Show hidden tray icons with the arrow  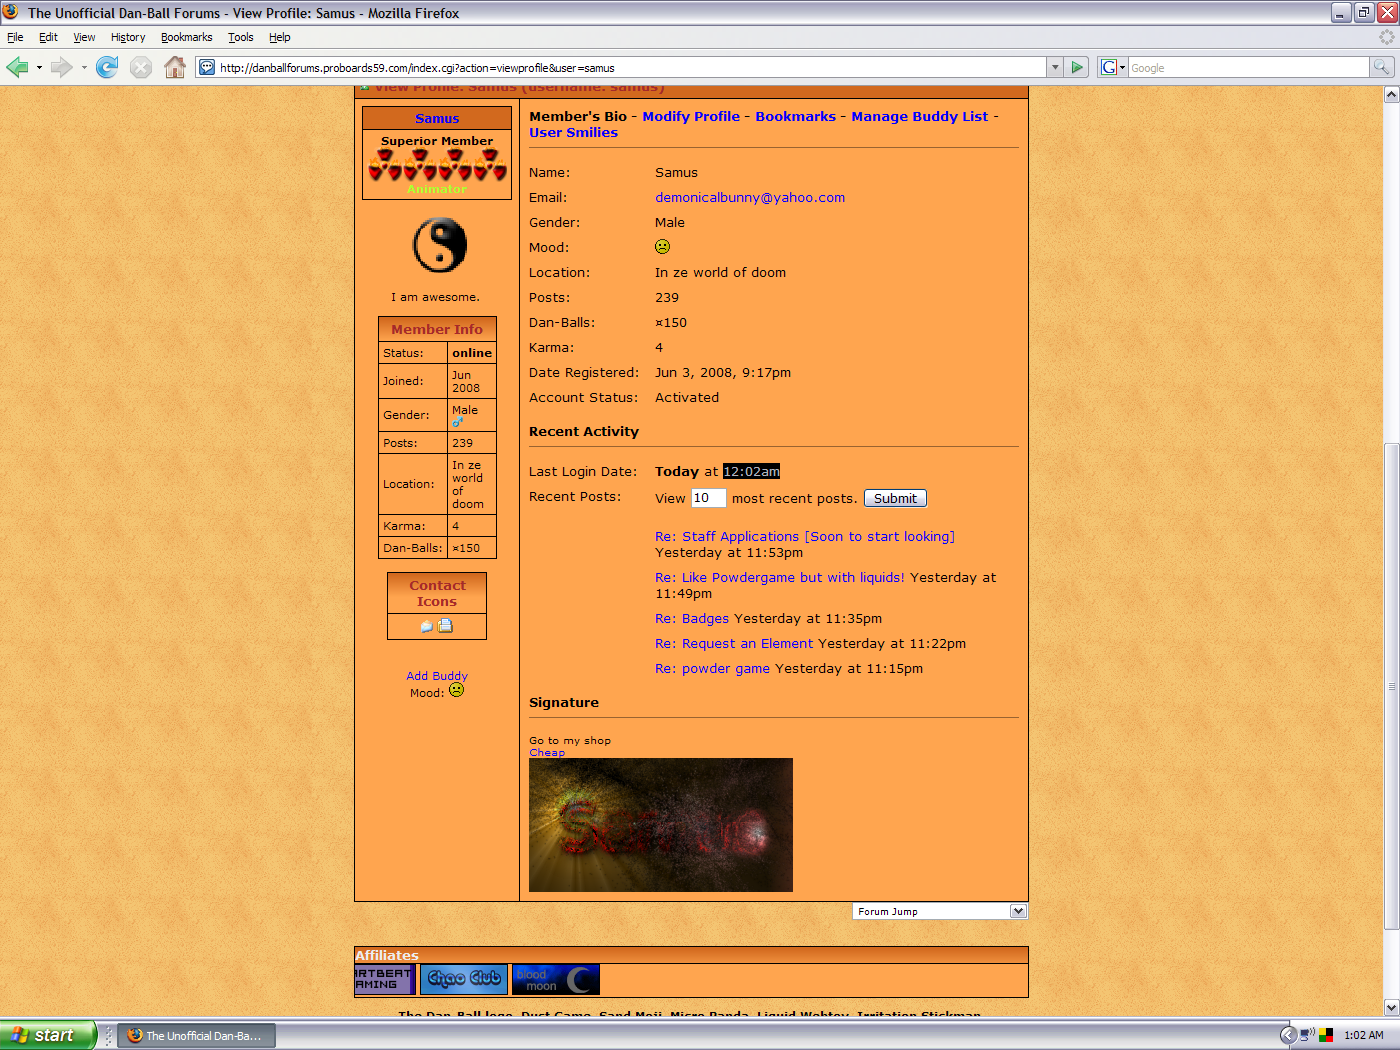(1288, 1035)
